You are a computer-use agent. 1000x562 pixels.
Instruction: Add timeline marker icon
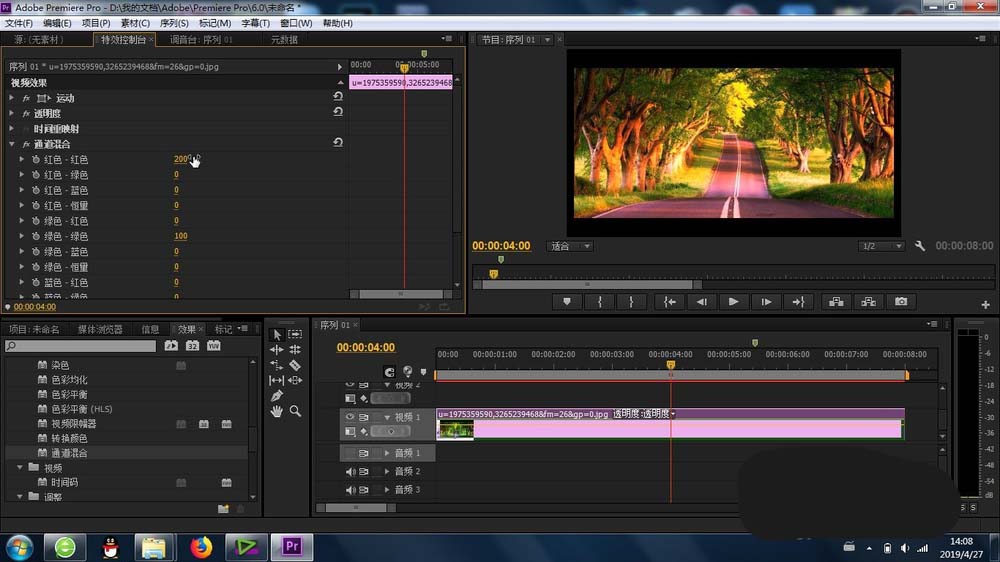(423, 372)
